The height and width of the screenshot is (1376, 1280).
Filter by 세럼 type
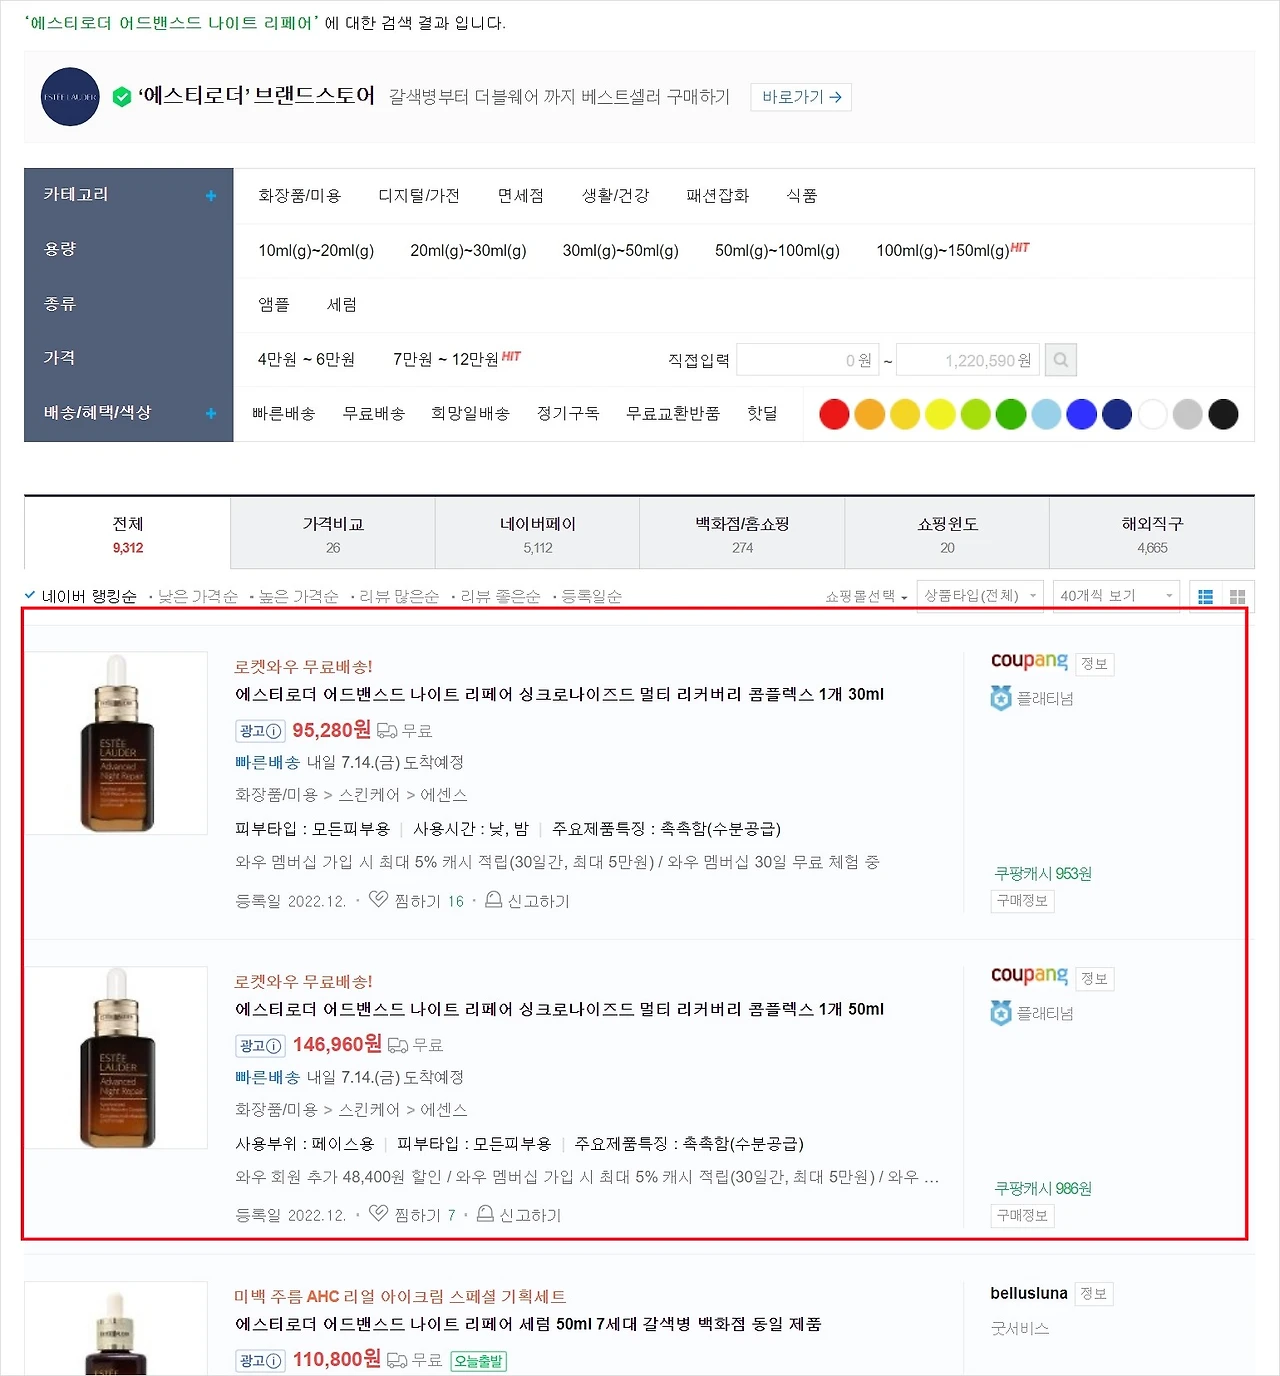click(342, 305)
